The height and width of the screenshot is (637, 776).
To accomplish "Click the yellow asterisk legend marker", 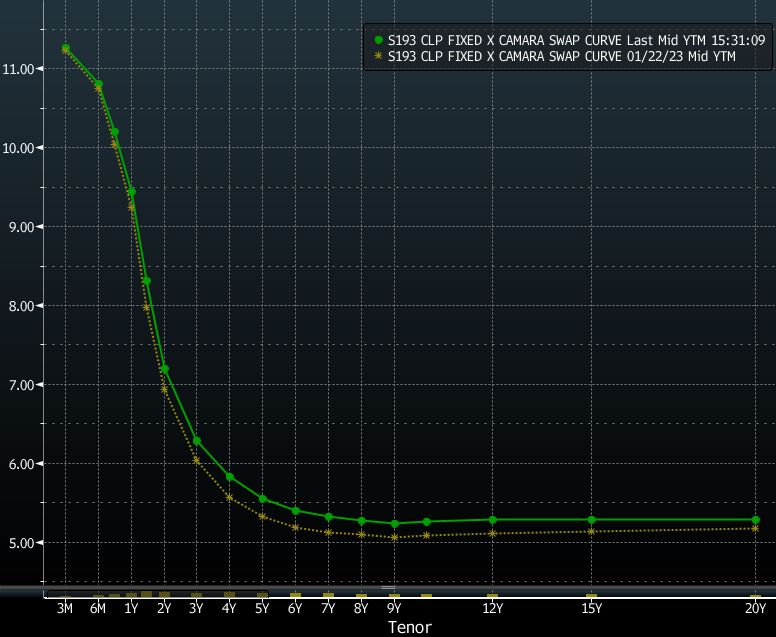I will pyautogui.click(x=379, y=57).
